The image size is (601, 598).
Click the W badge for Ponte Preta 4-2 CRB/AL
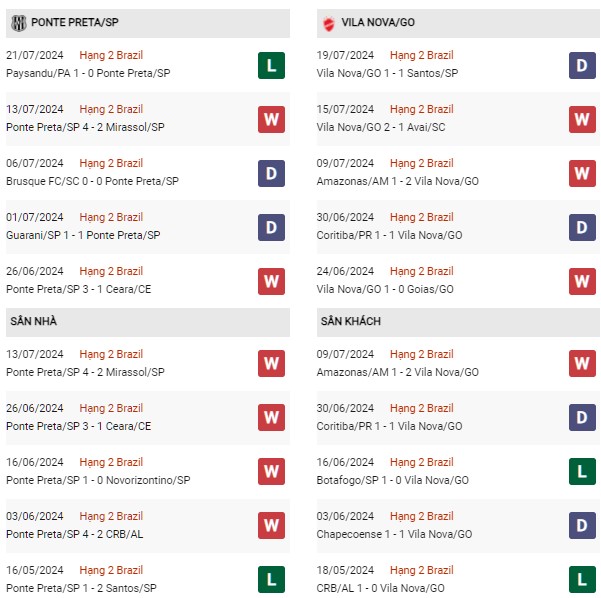tap(271, 526)
